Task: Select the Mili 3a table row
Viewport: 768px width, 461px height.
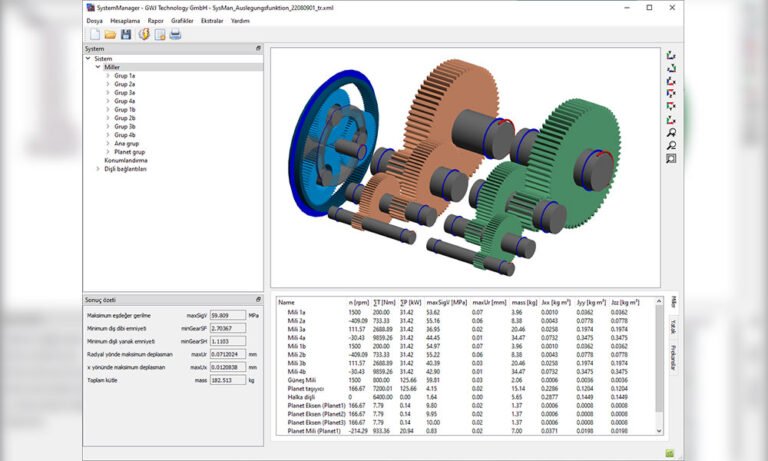Action: [x=465, y=329]
